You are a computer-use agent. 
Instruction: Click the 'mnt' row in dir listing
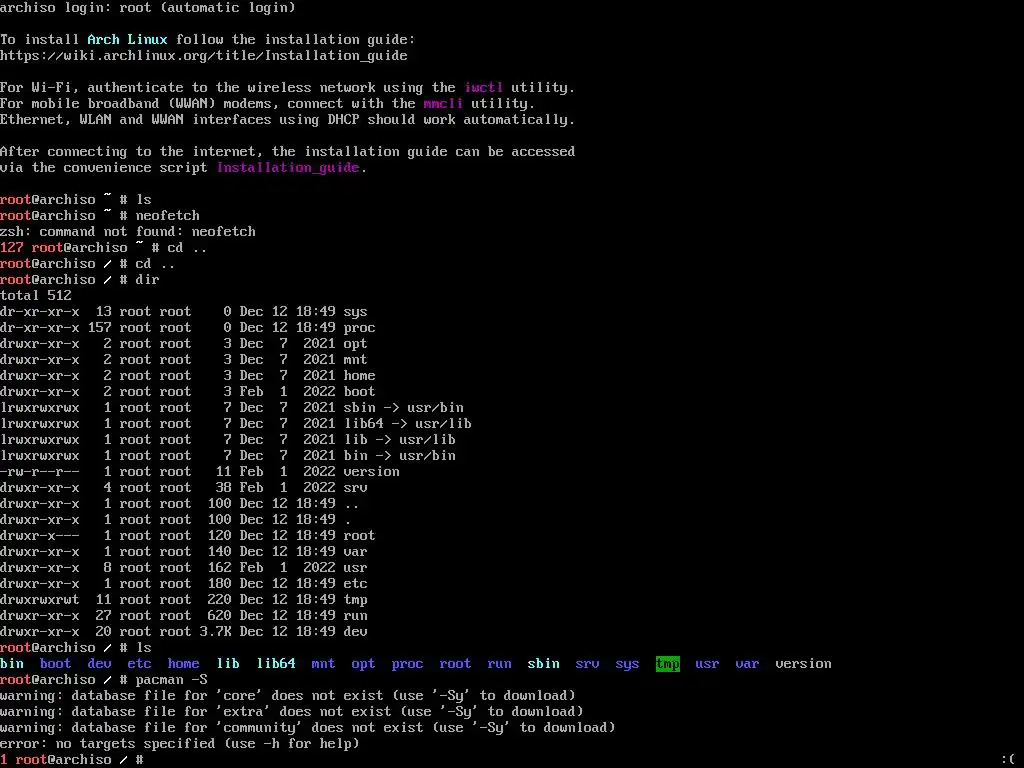coord(184,359)
